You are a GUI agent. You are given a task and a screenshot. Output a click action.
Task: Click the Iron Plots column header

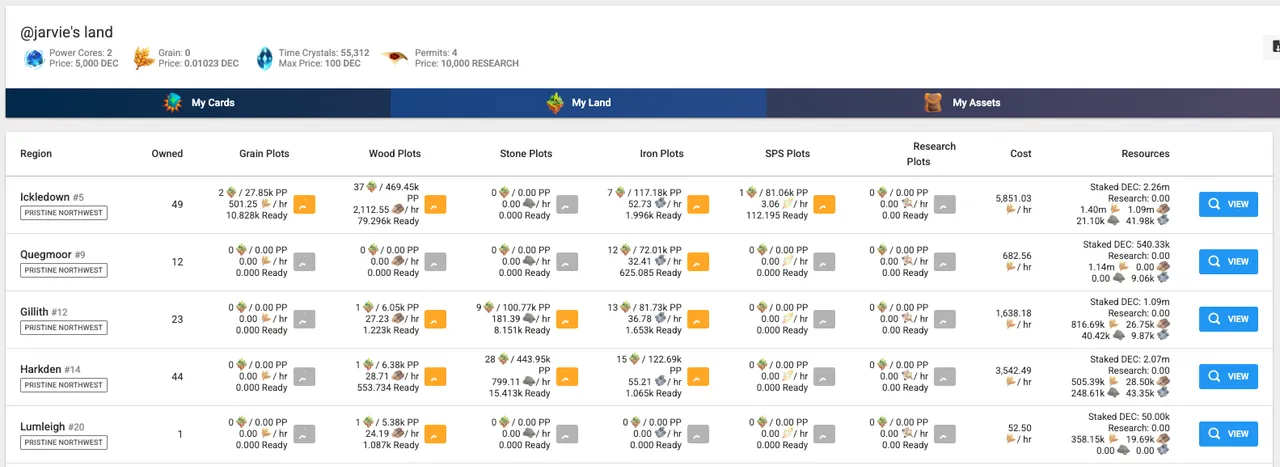[x=662, y=154]
